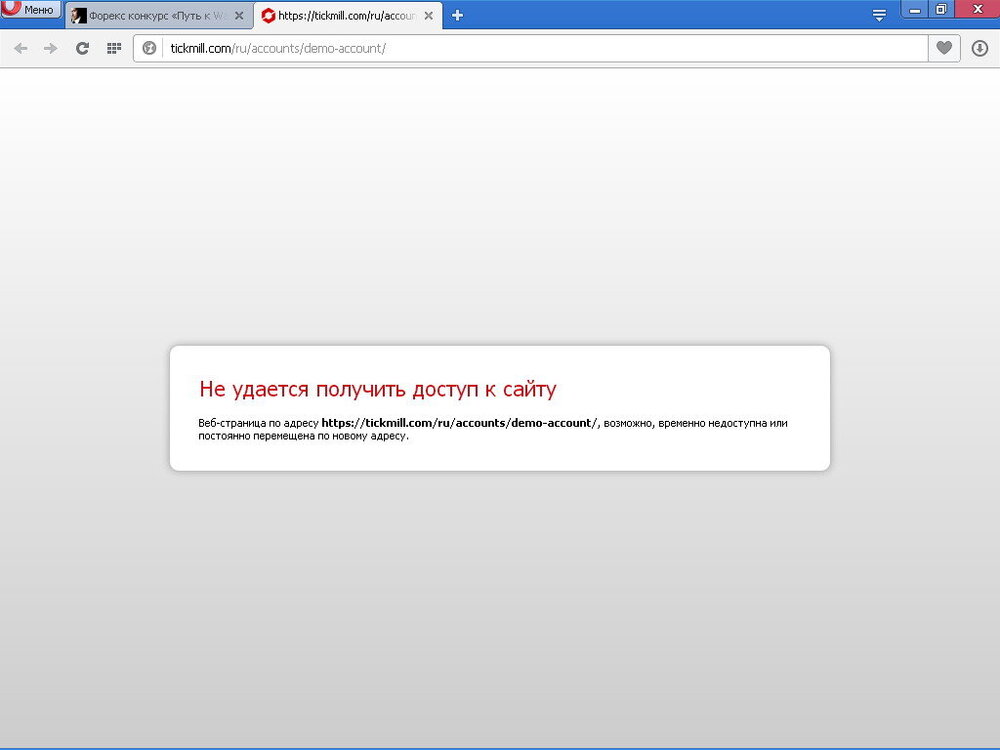
Task: Reload the current page
Action: coord(82,48)
